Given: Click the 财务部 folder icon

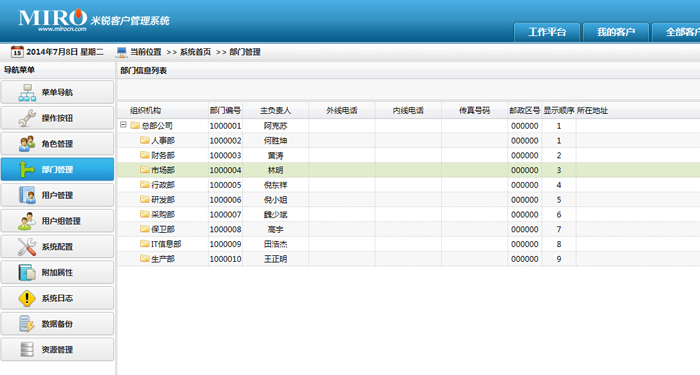Looking at the screenshot, I should coord(145,155).
